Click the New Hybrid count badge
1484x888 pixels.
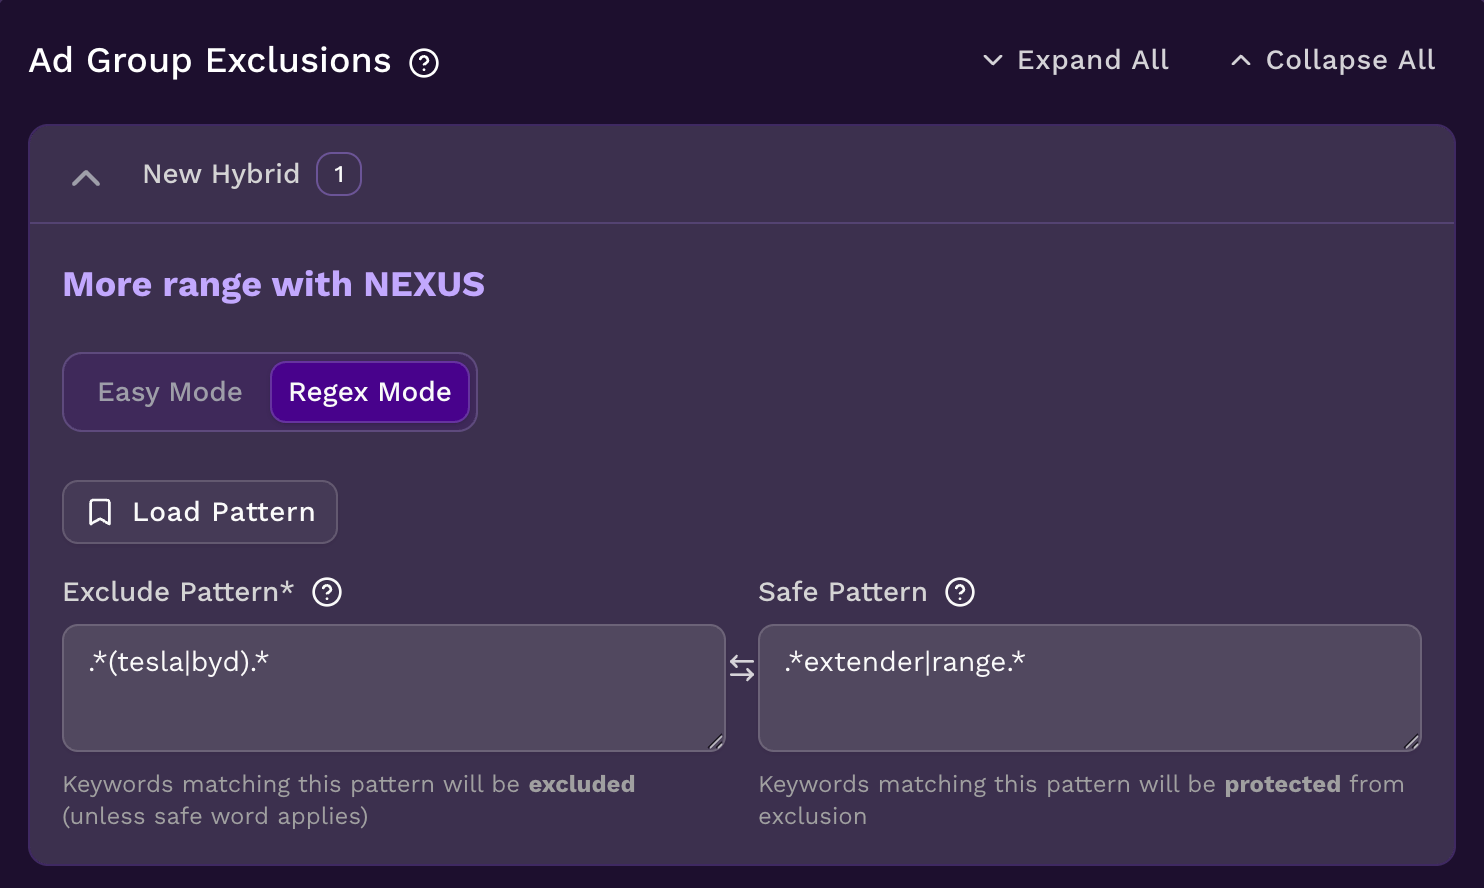339,175
